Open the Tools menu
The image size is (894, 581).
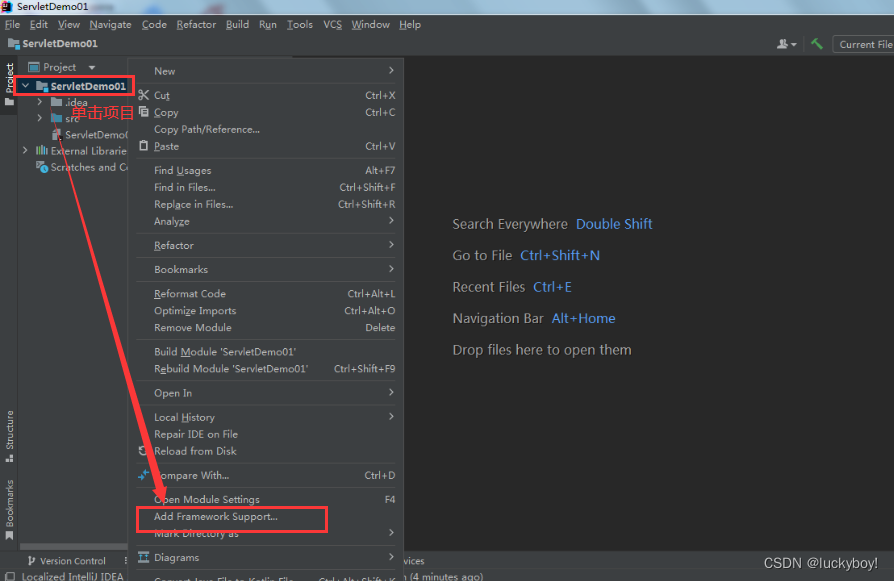(x=299, y=25)
